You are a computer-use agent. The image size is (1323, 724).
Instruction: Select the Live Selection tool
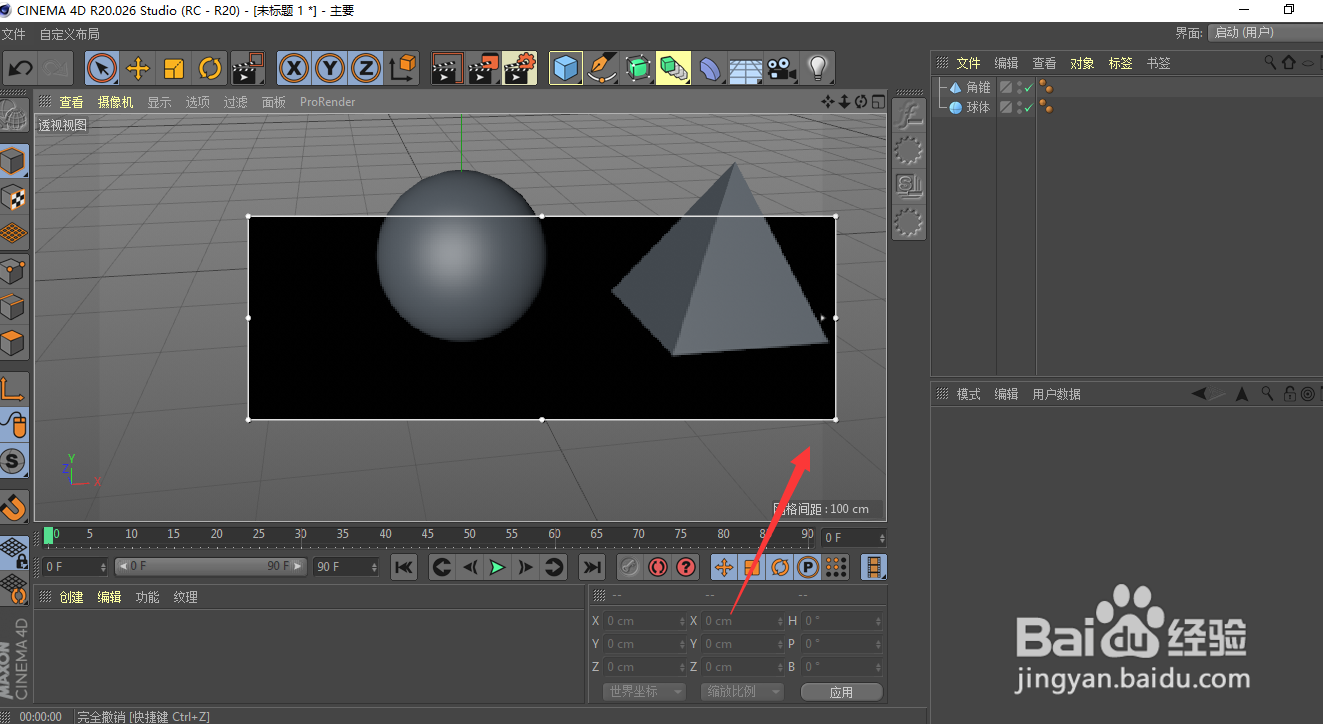click(x=101, y=68)
